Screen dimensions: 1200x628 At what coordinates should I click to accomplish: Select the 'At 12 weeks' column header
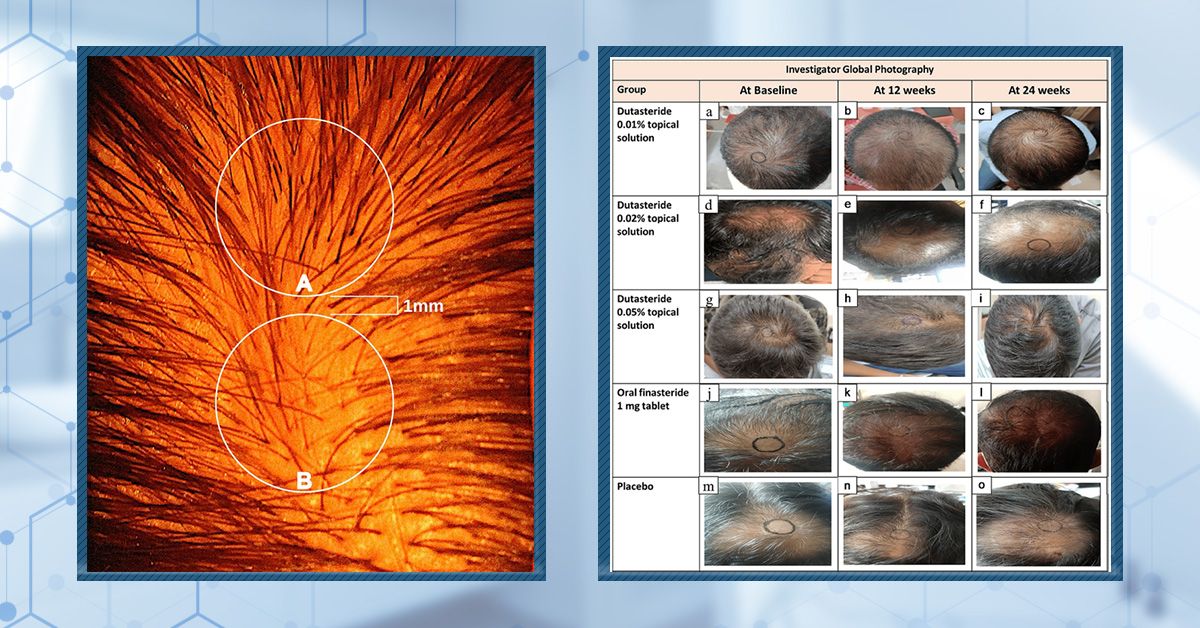[x=904, y=90]
